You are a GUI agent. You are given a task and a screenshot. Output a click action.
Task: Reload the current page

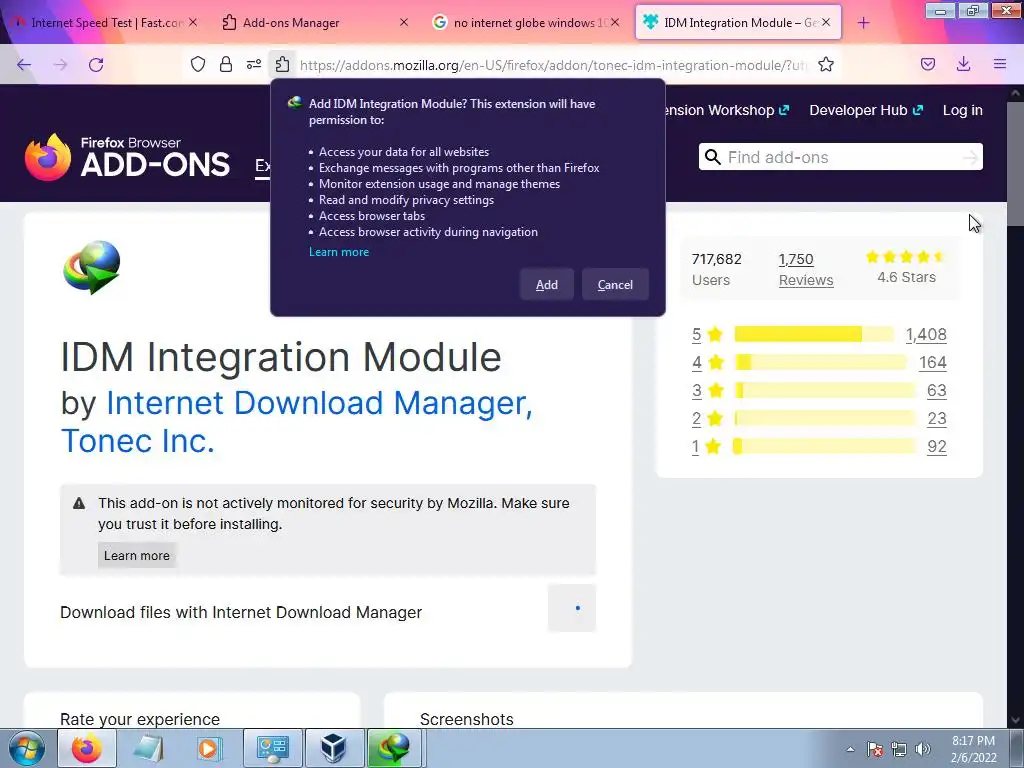96,64
